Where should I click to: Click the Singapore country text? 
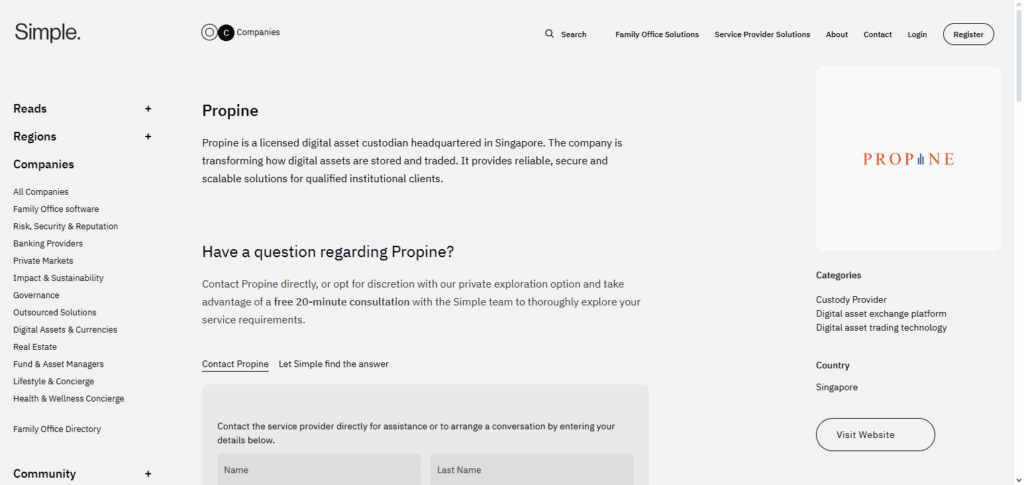(x=837, y=387)
